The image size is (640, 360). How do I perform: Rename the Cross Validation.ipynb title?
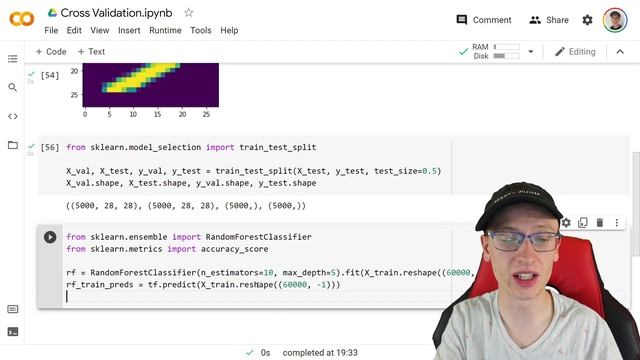pos(116,13)
